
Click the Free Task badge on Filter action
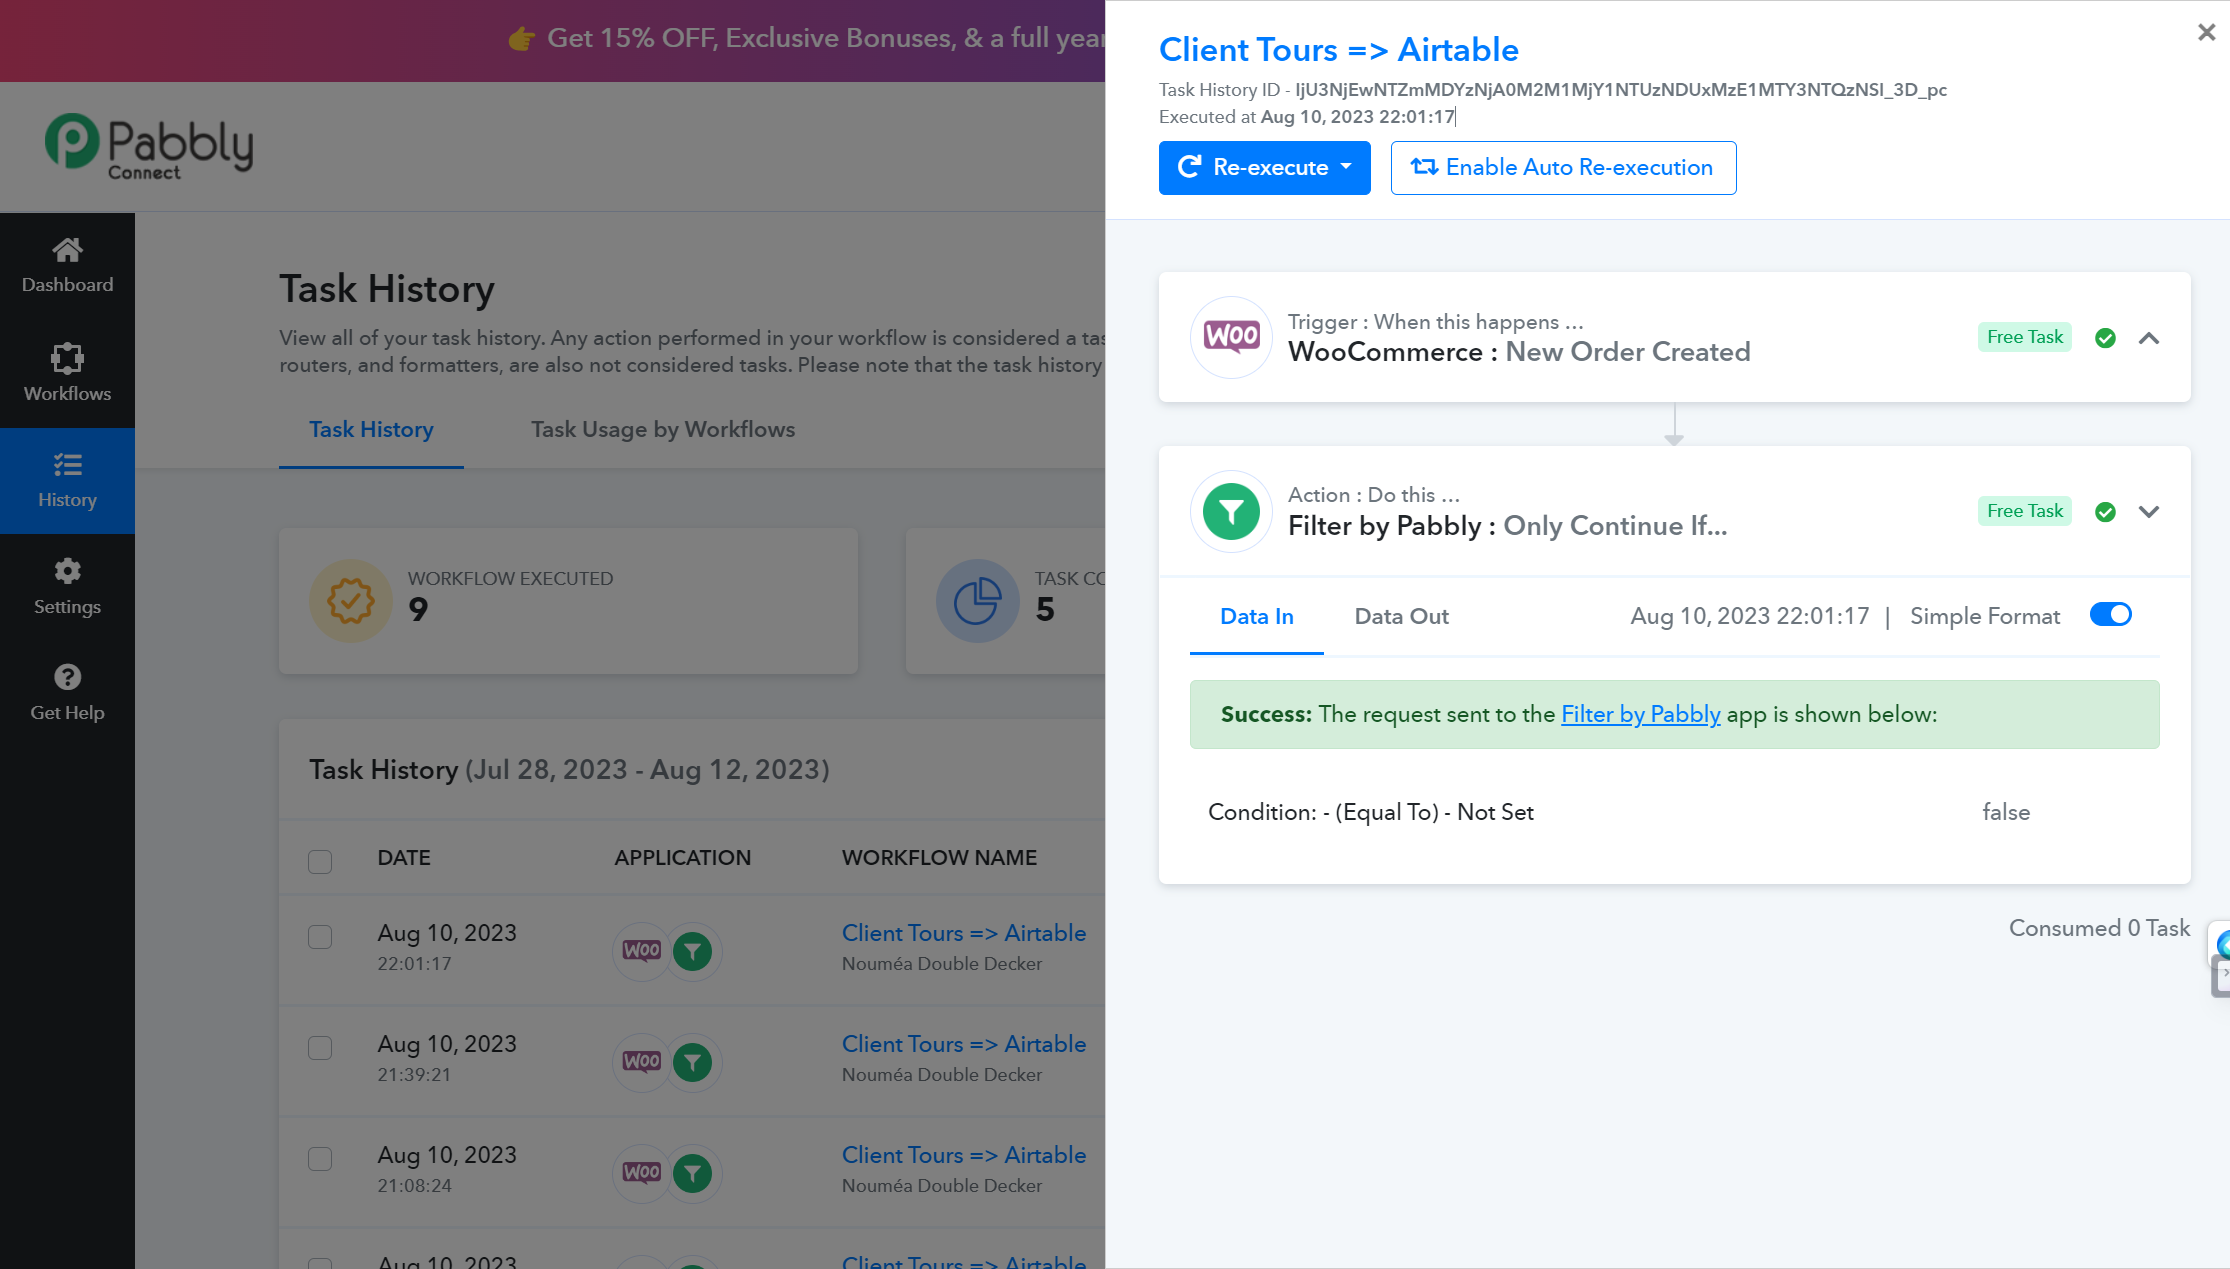[2025, 512]
